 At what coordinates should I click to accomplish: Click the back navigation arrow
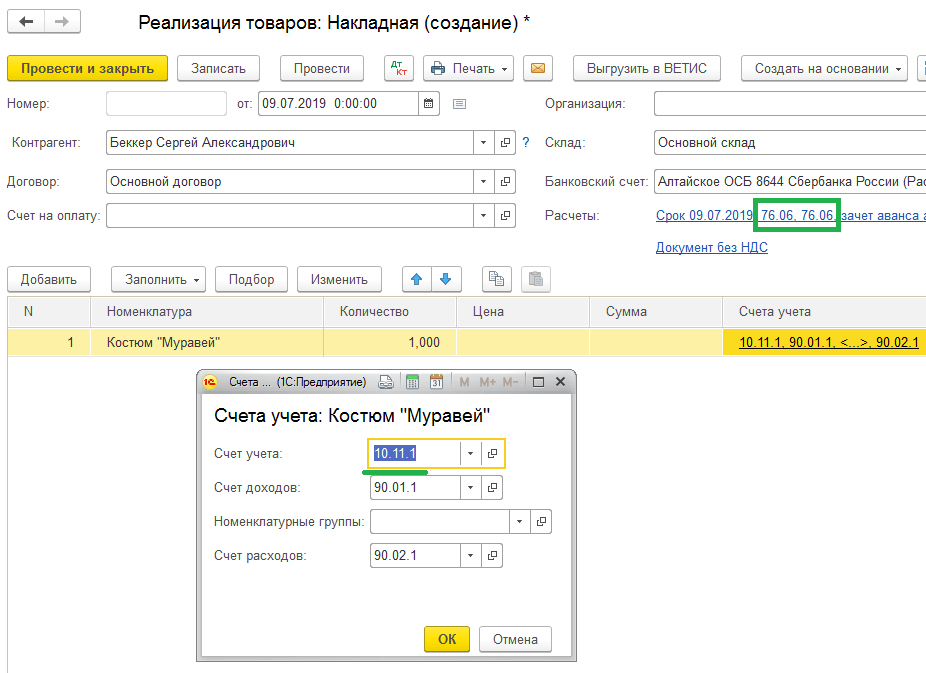point(27,22)
